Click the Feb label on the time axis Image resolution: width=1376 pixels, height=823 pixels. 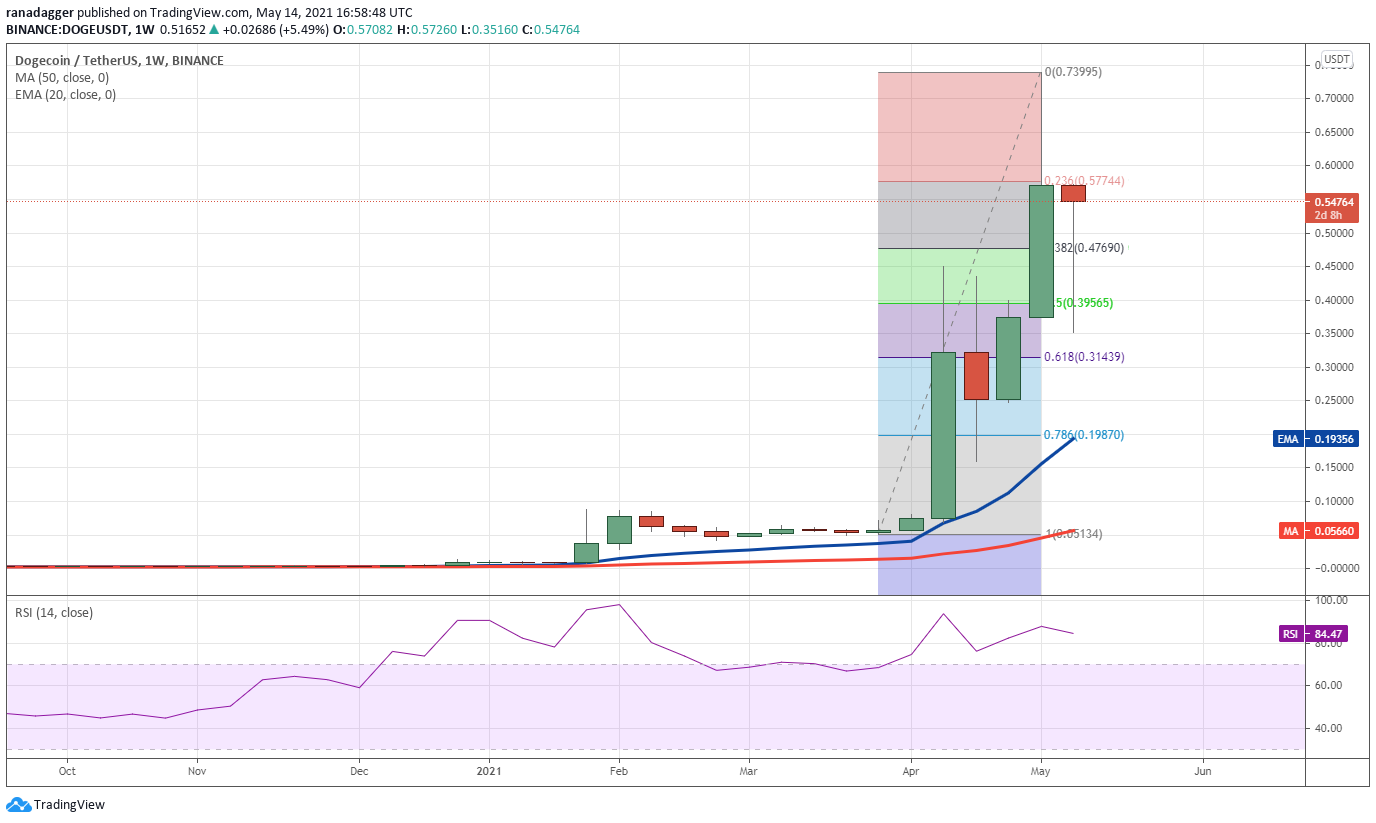618,771
